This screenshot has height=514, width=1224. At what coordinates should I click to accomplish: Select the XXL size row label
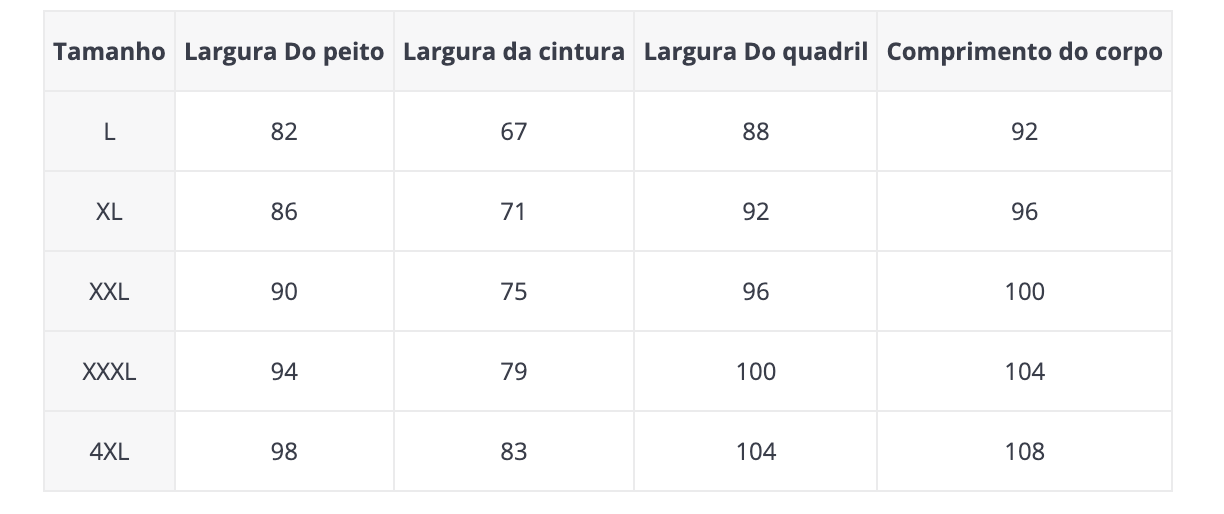click(x=109, y=292)
